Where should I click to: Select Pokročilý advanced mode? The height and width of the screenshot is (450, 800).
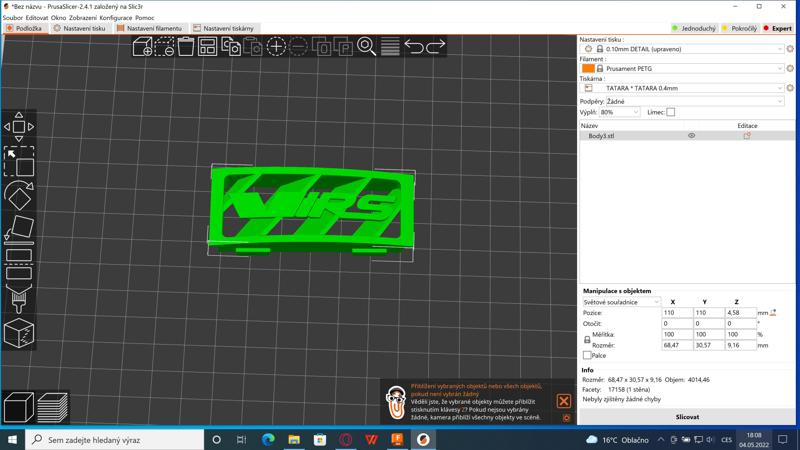[x=739, y=29]
